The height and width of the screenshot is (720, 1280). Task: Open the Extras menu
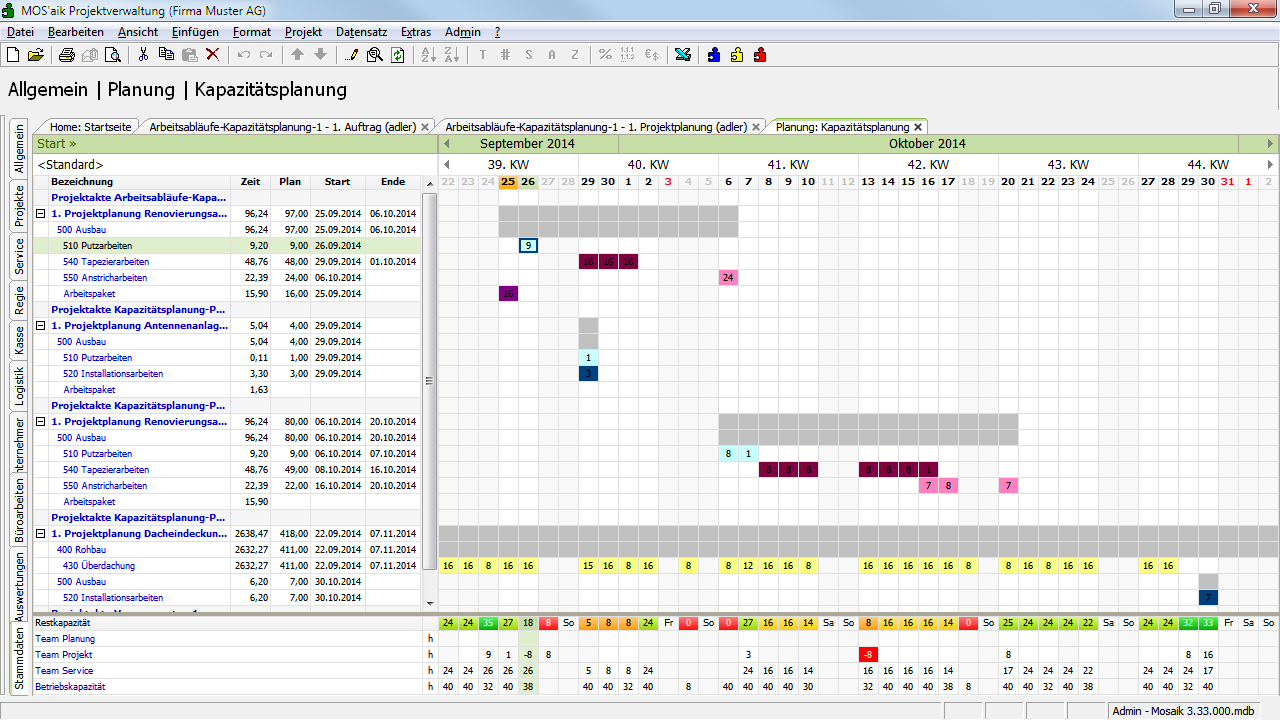click(416, 32)
